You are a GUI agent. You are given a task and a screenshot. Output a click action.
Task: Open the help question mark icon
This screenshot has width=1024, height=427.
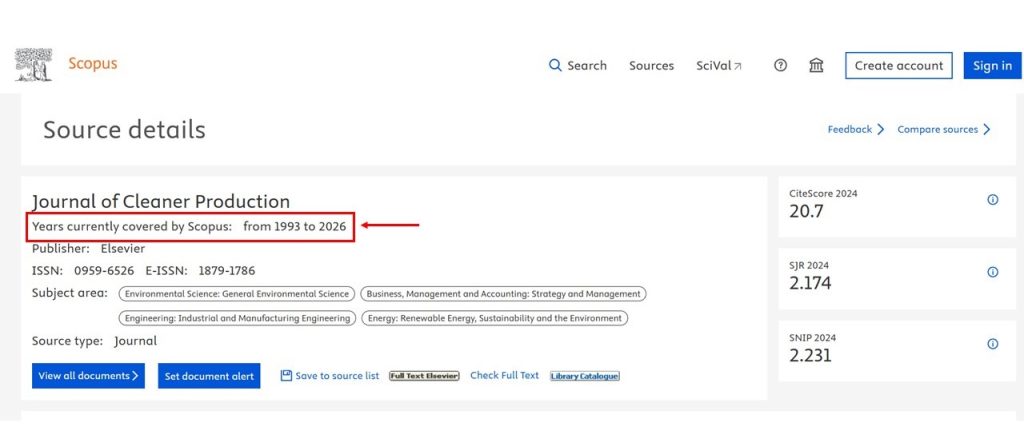coord(780,65)
